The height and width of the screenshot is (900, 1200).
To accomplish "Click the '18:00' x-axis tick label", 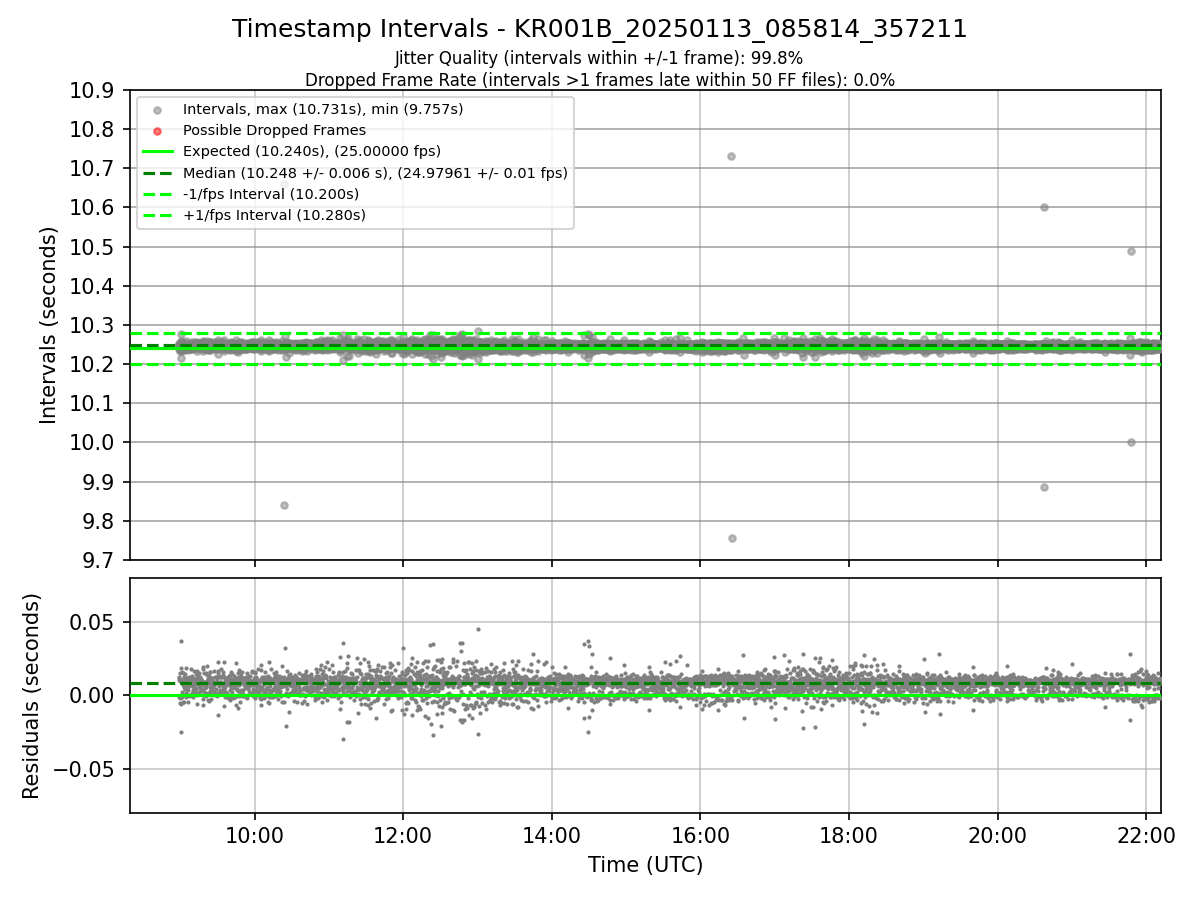I will pyautogui.click(x=848, y=835).
